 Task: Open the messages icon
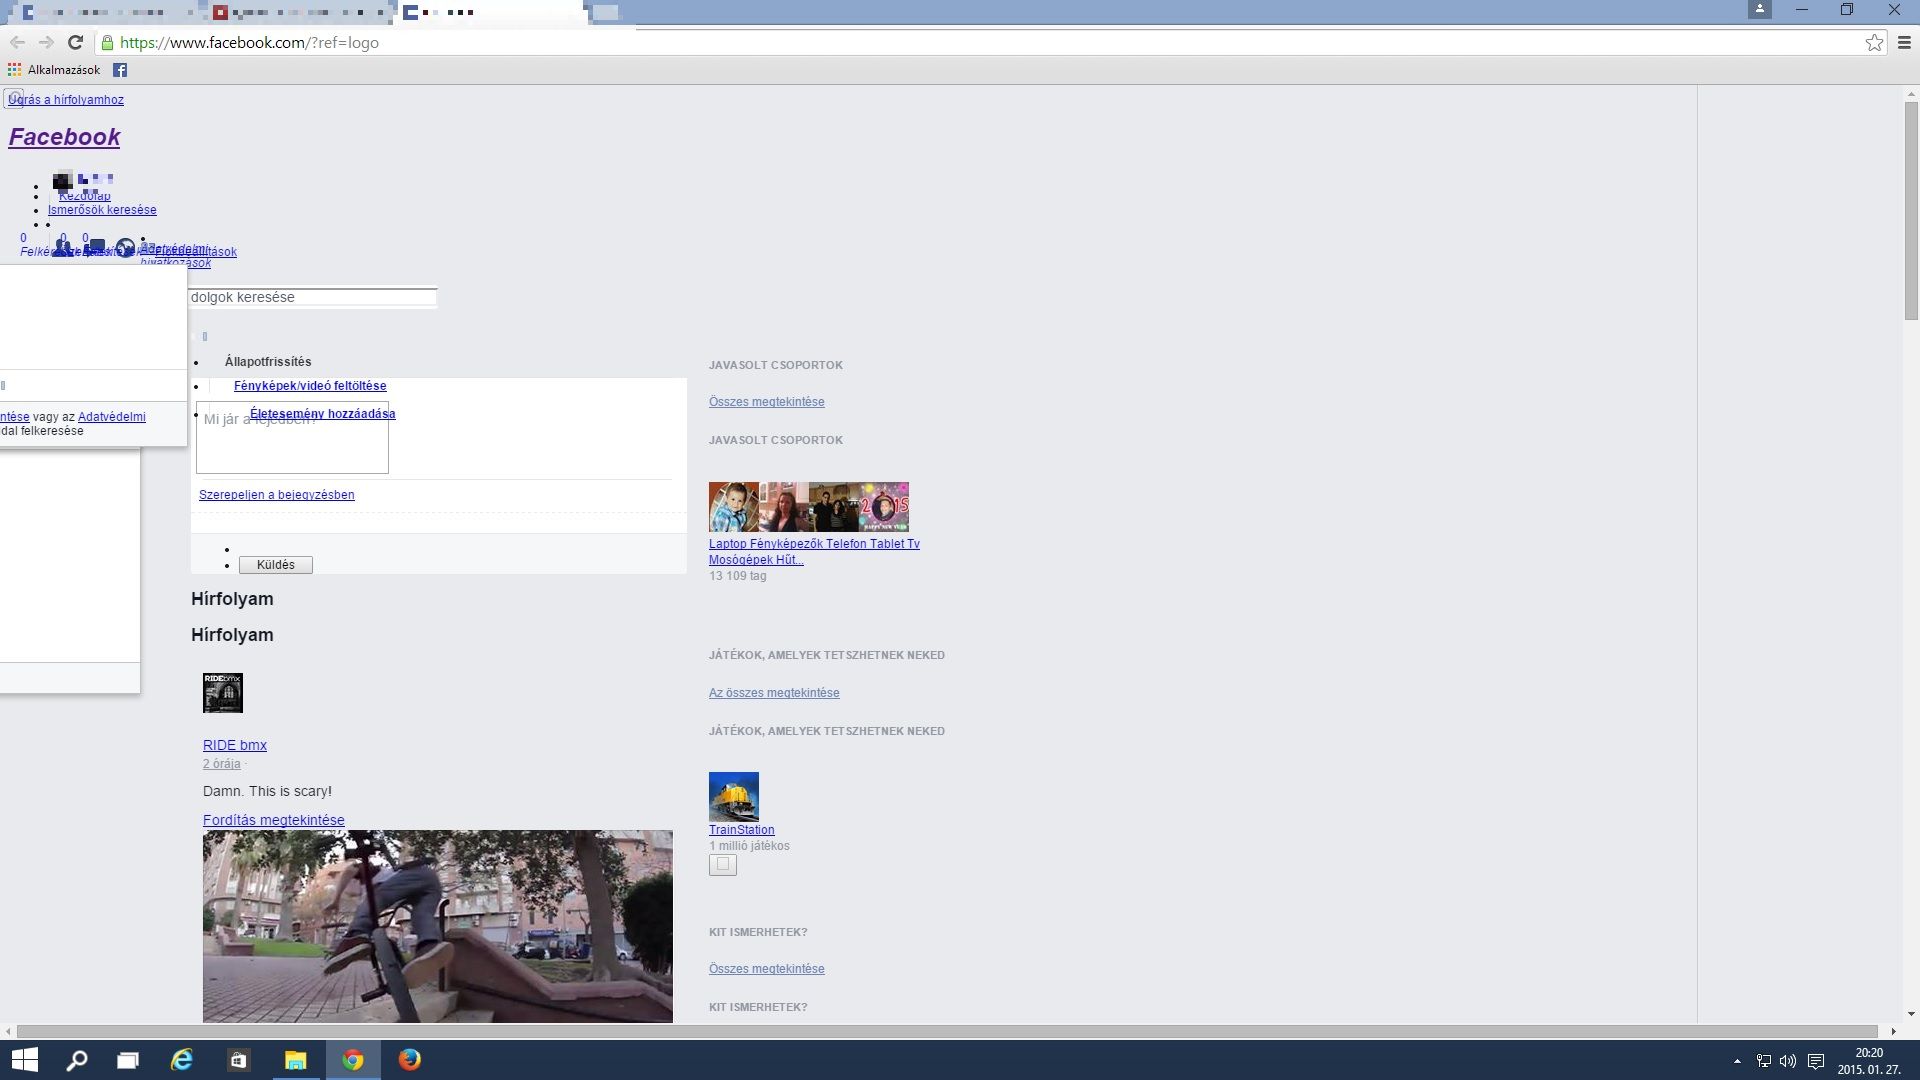(95, 246)
